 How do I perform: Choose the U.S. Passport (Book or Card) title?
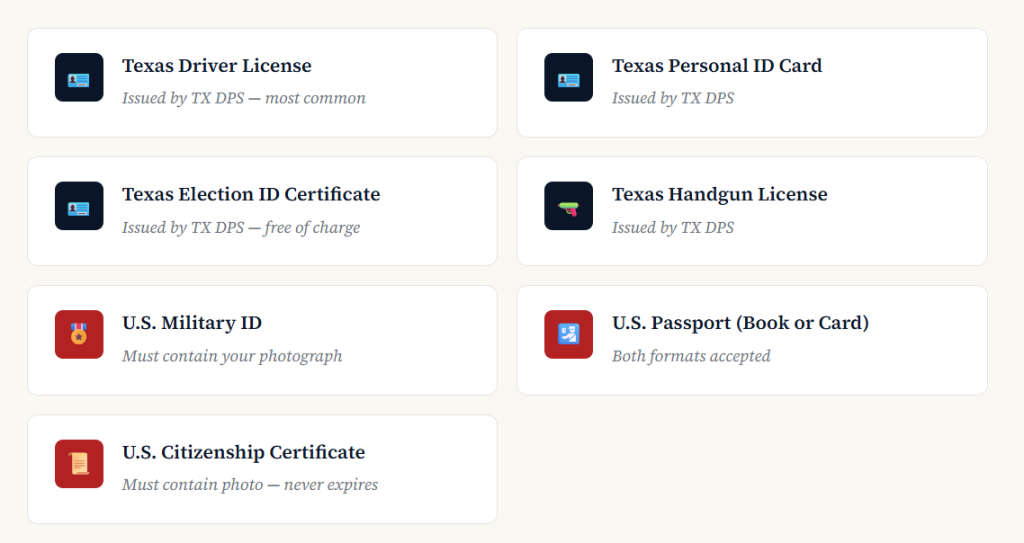740,323
